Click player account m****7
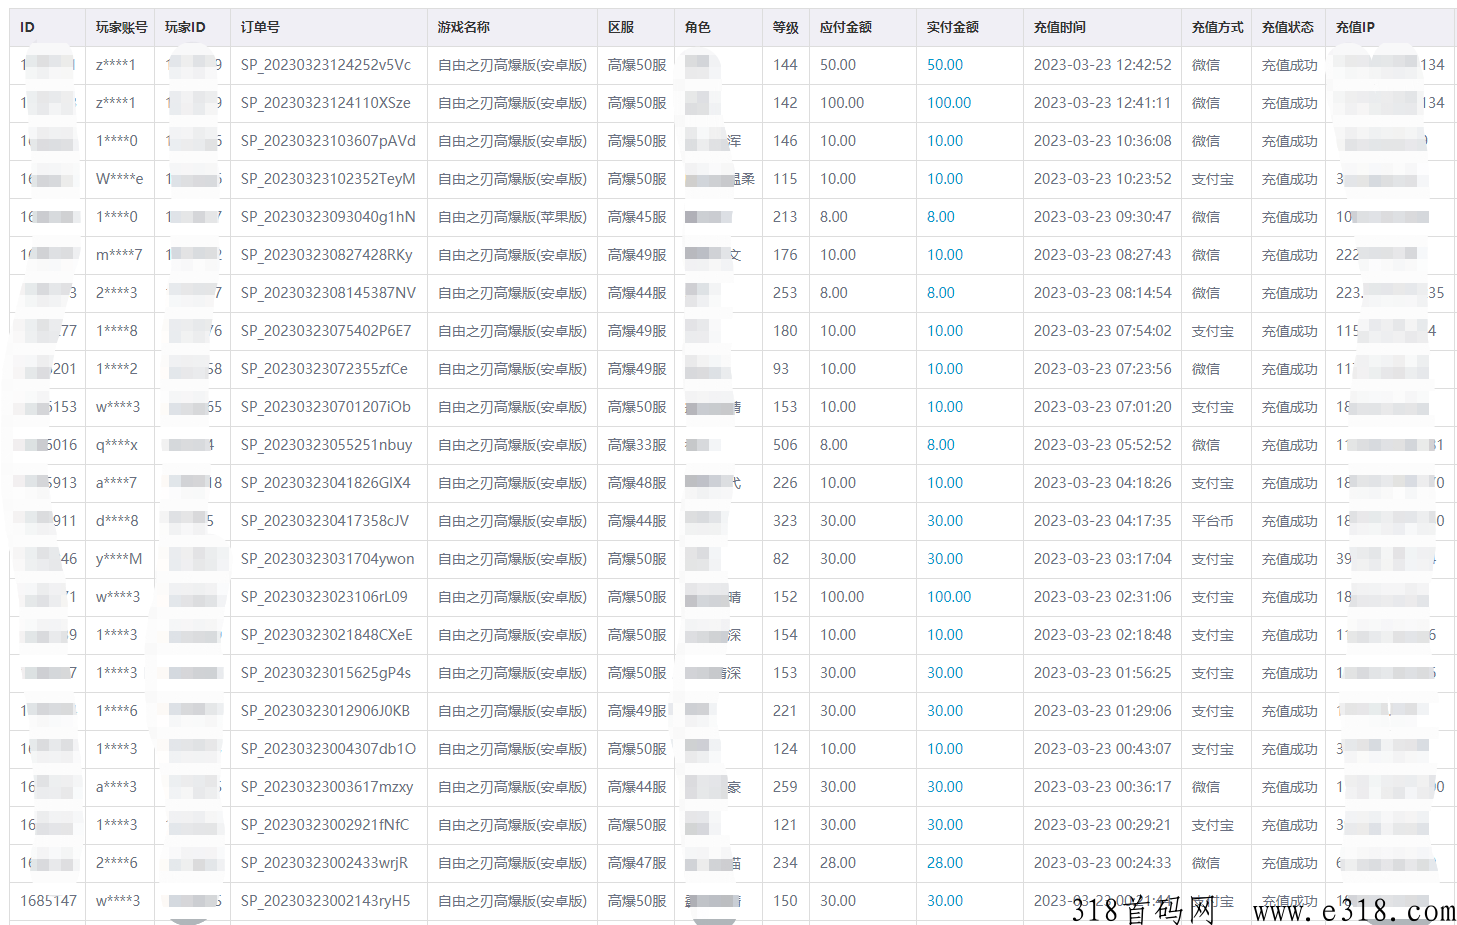 tap(119, 255)
